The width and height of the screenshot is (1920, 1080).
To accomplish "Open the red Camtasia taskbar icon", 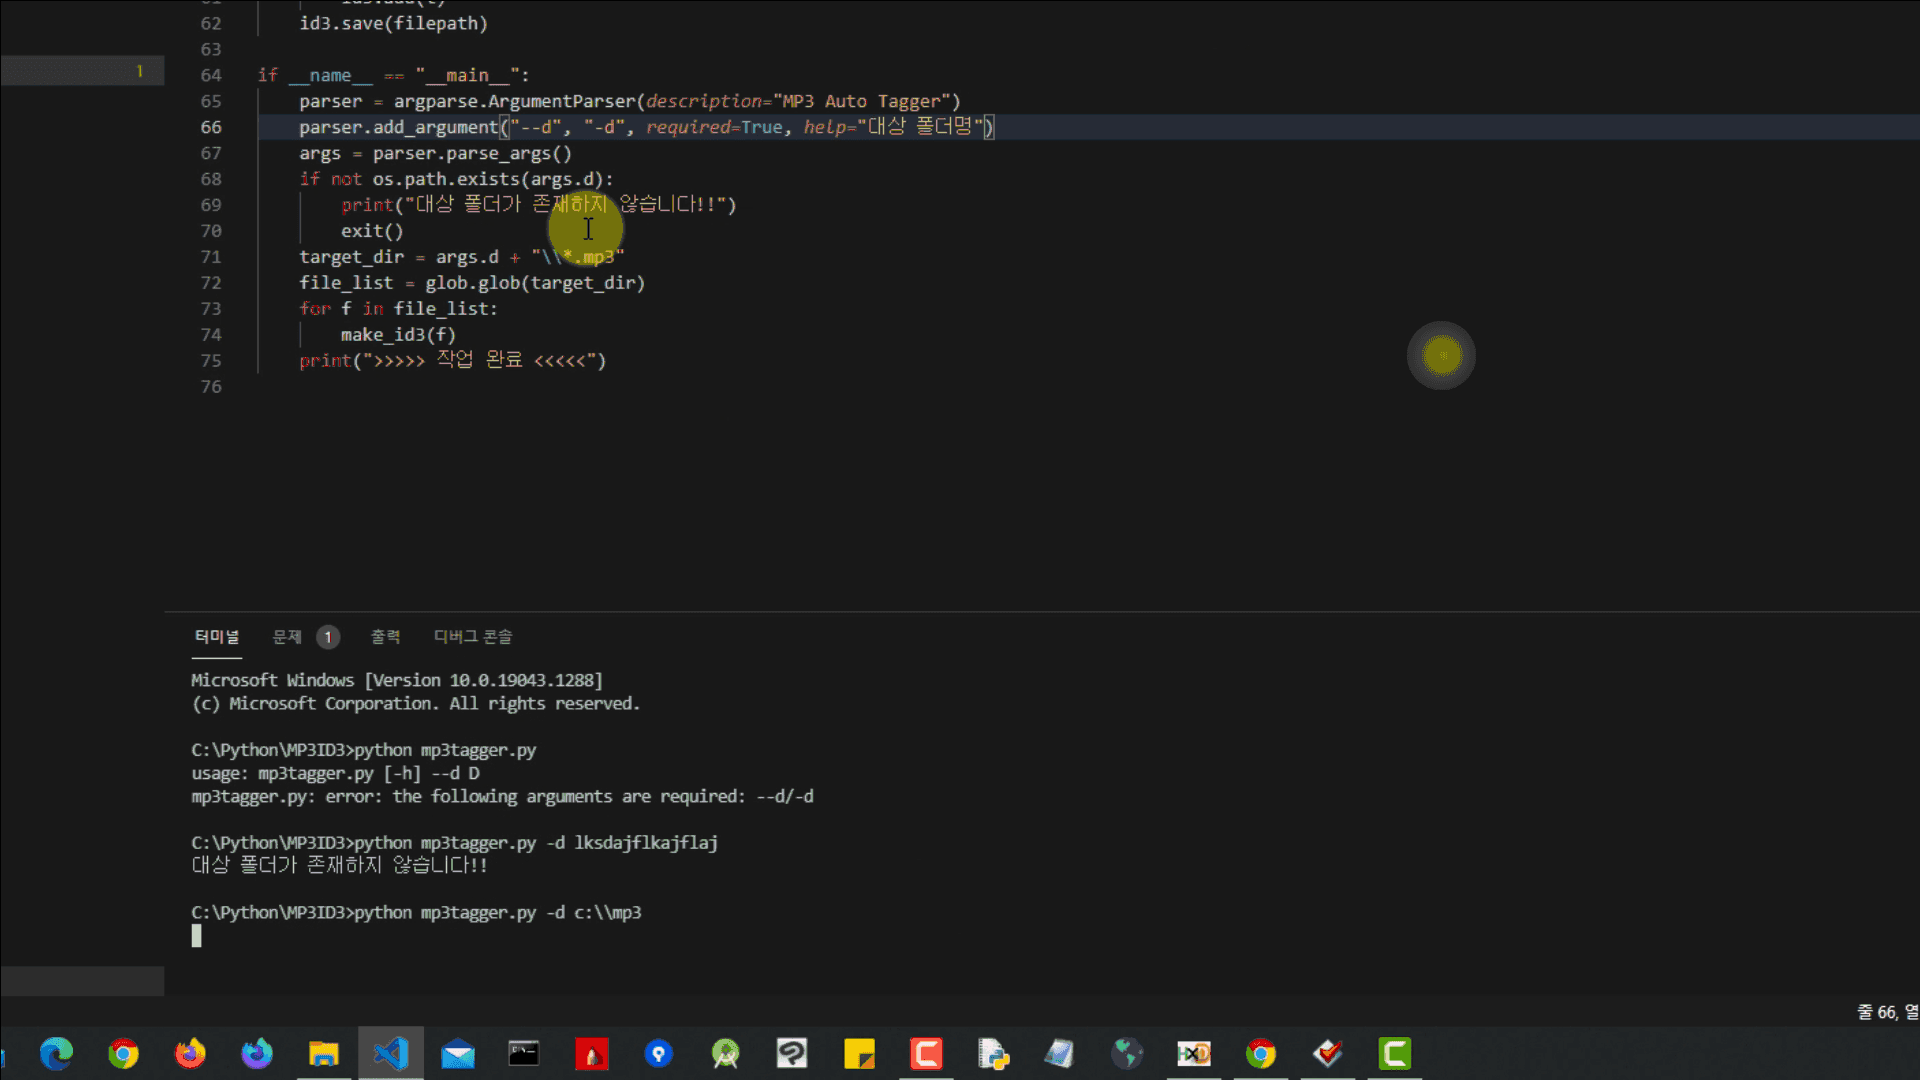I will (x=926, y=1053).
